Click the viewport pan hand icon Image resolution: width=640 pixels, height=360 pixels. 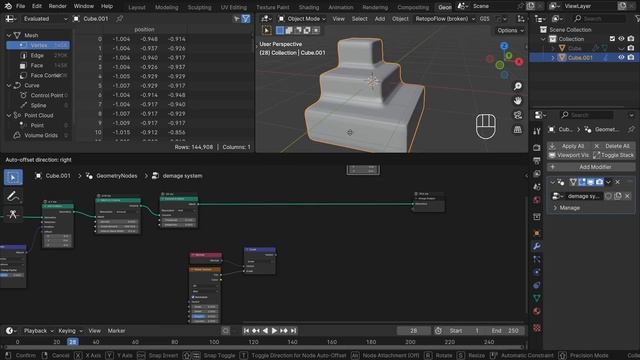coord(518,101)
